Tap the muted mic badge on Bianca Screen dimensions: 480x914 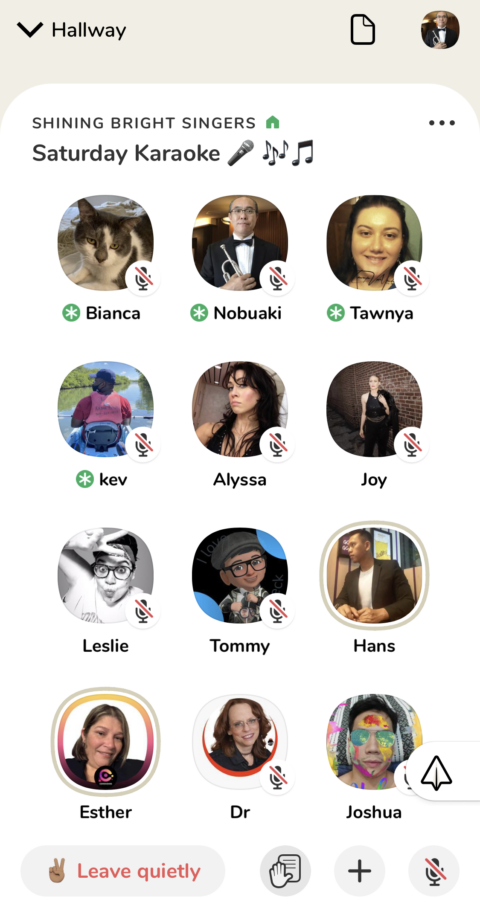pyautogui.click(x=143, y=279)
